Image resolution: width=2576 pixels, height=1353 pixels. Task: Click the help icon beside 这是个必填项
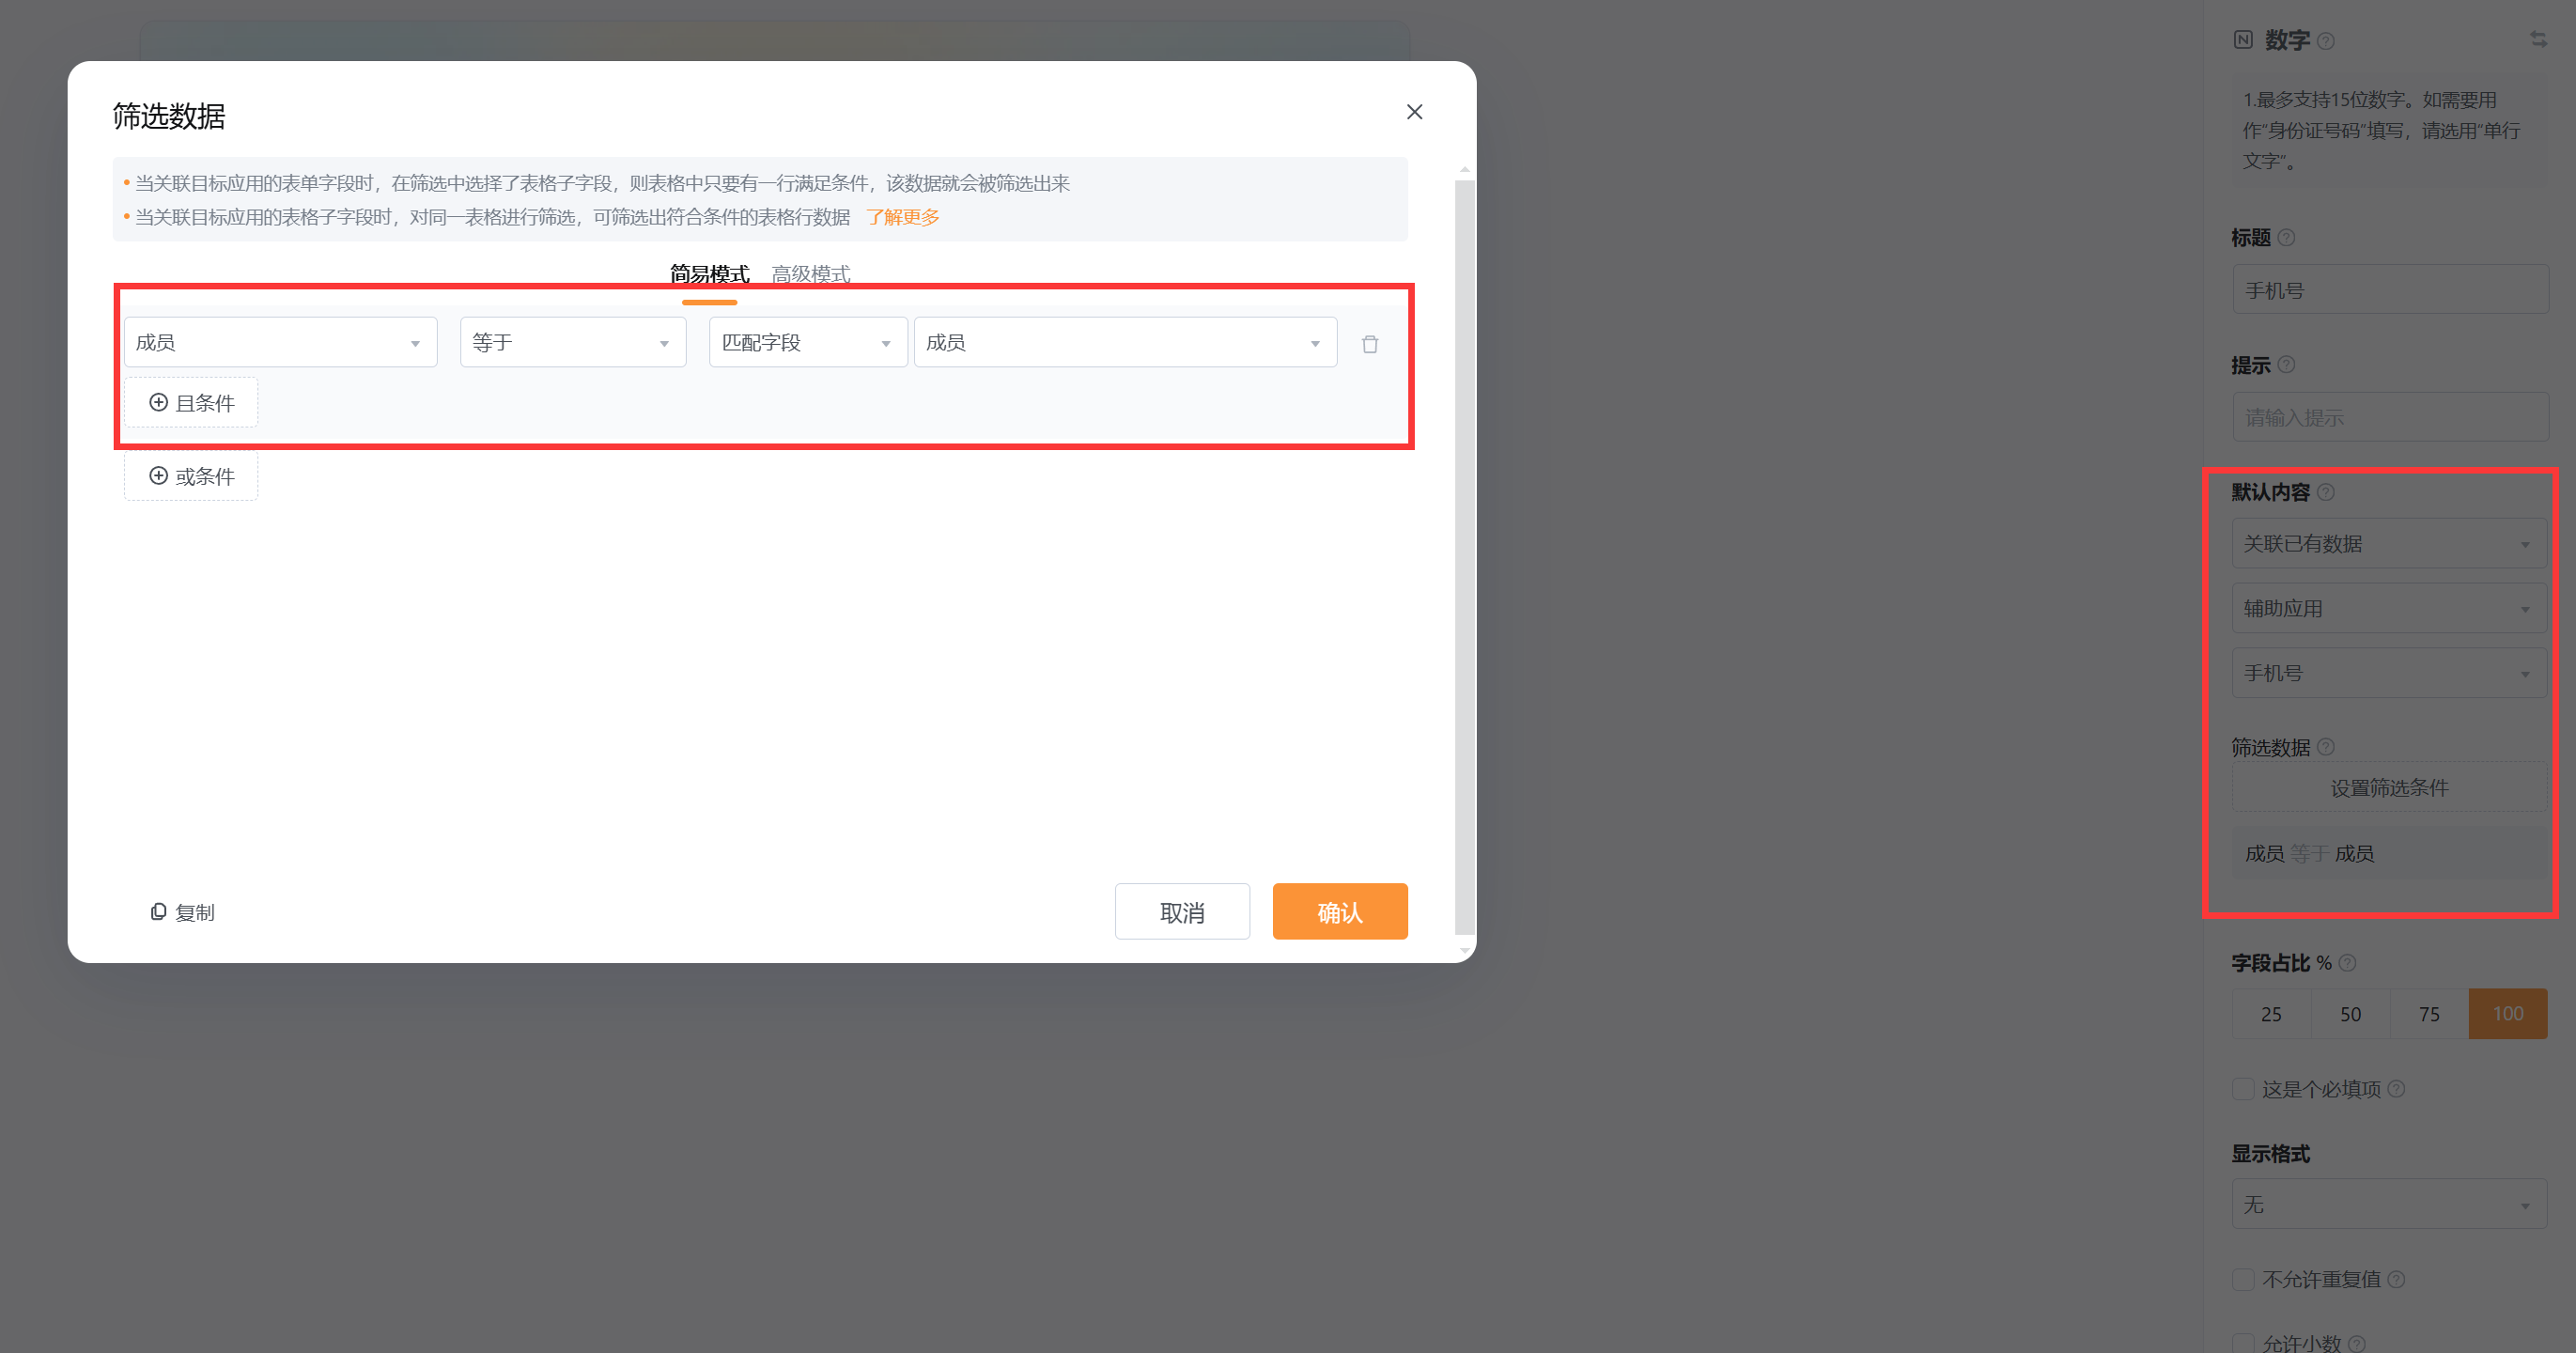[x=2396, y=1089]
